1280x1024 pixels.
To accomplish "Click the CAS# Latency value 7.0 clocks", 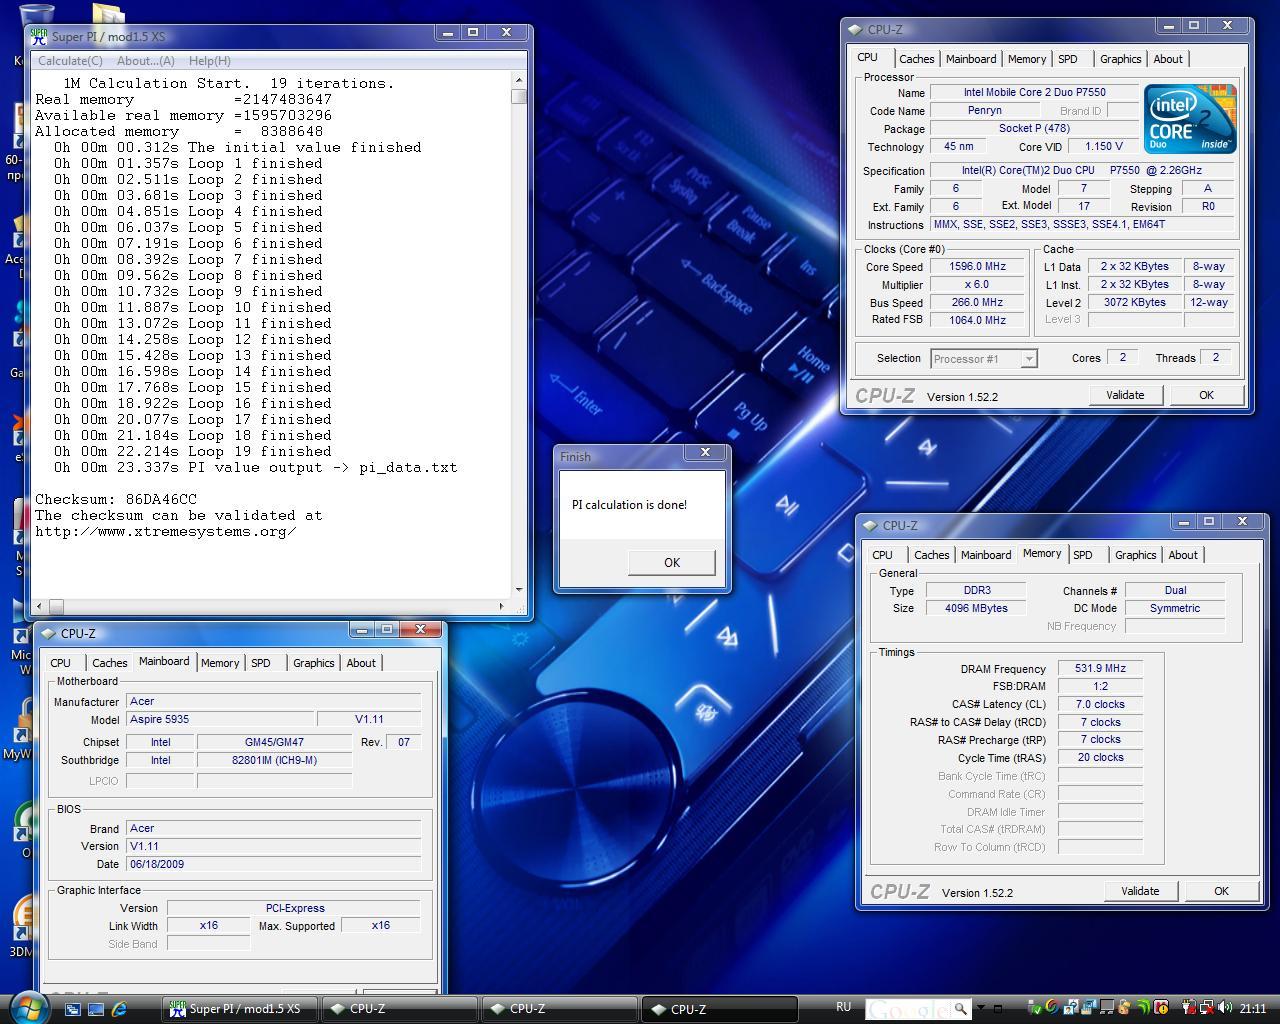I will click(x=1100, y=704).
